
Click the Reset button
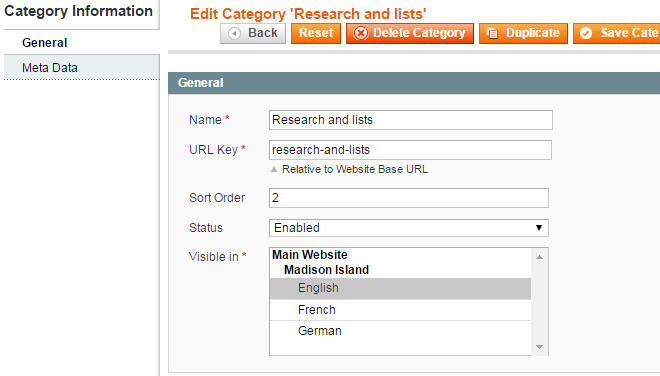316,33
